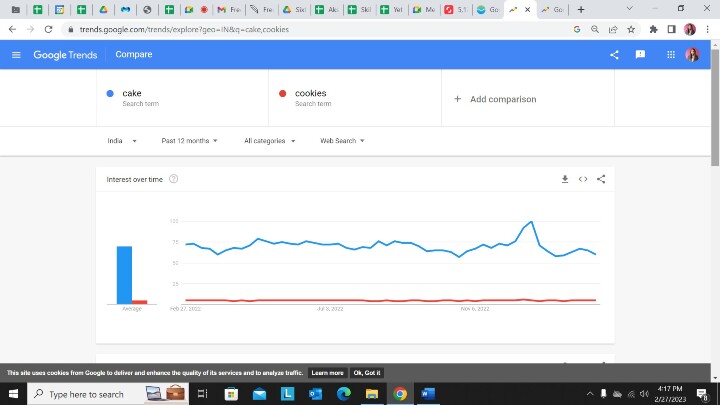Image resolution: width=720 pixels, height=405 pixels.
Task: Close the active Google Trends tab
Action: [x=528, y=10]
